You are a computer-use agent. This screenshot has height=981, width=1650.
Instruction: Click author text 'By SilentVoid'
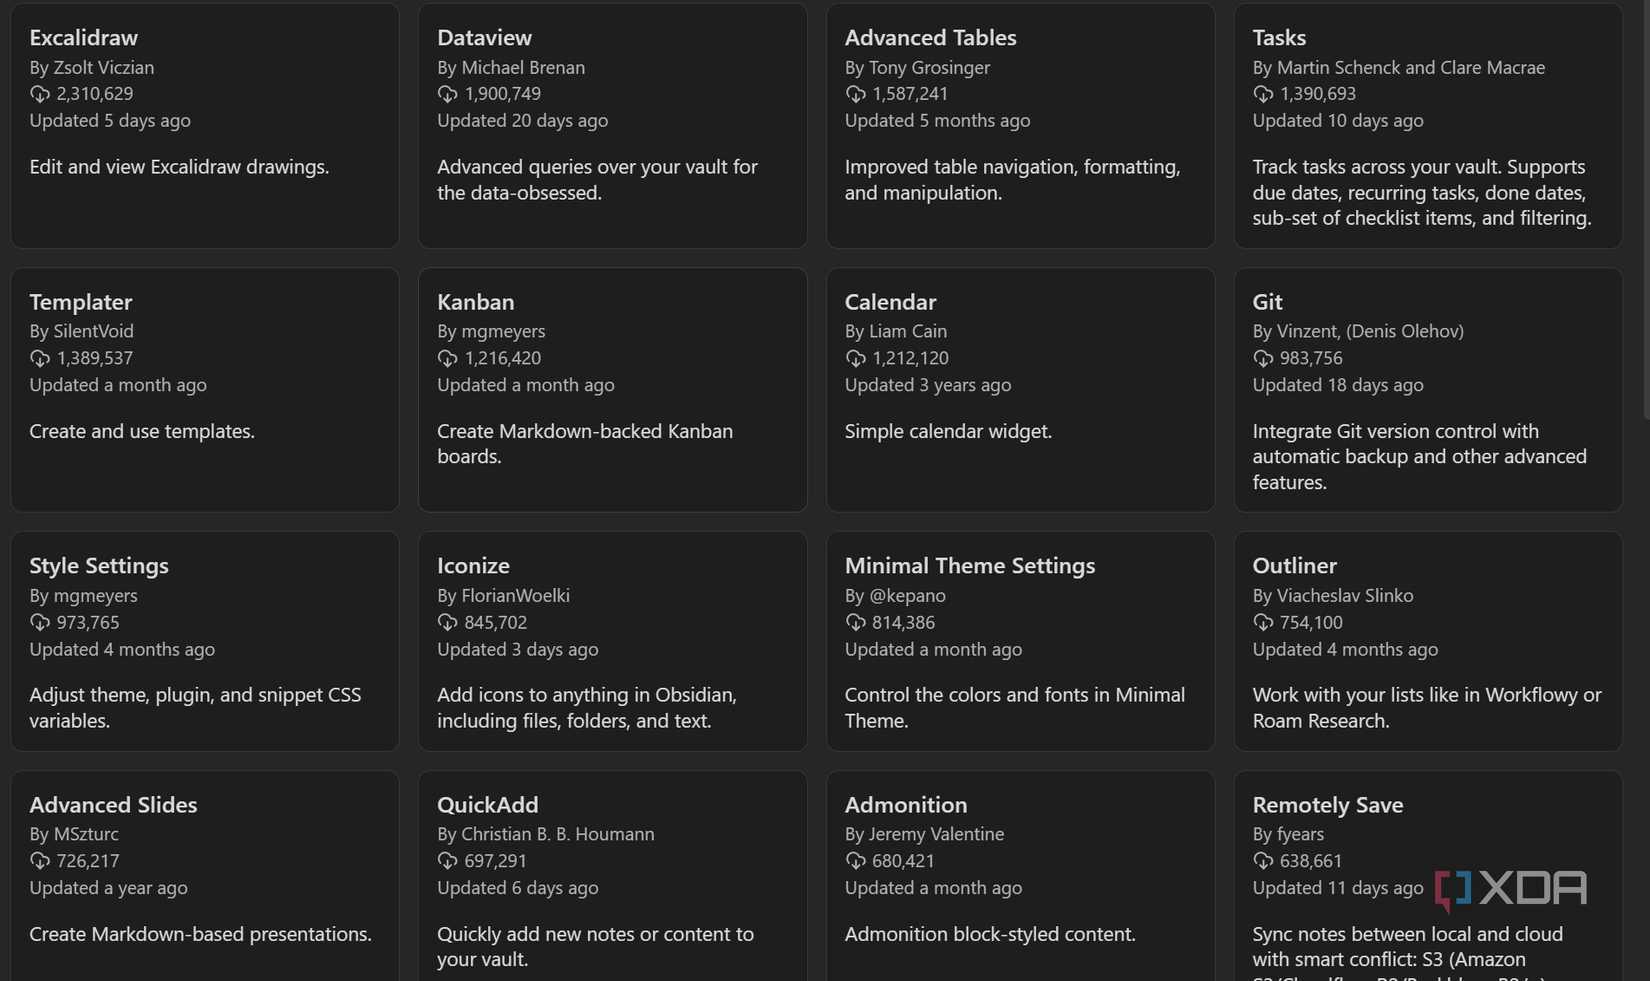81,331
